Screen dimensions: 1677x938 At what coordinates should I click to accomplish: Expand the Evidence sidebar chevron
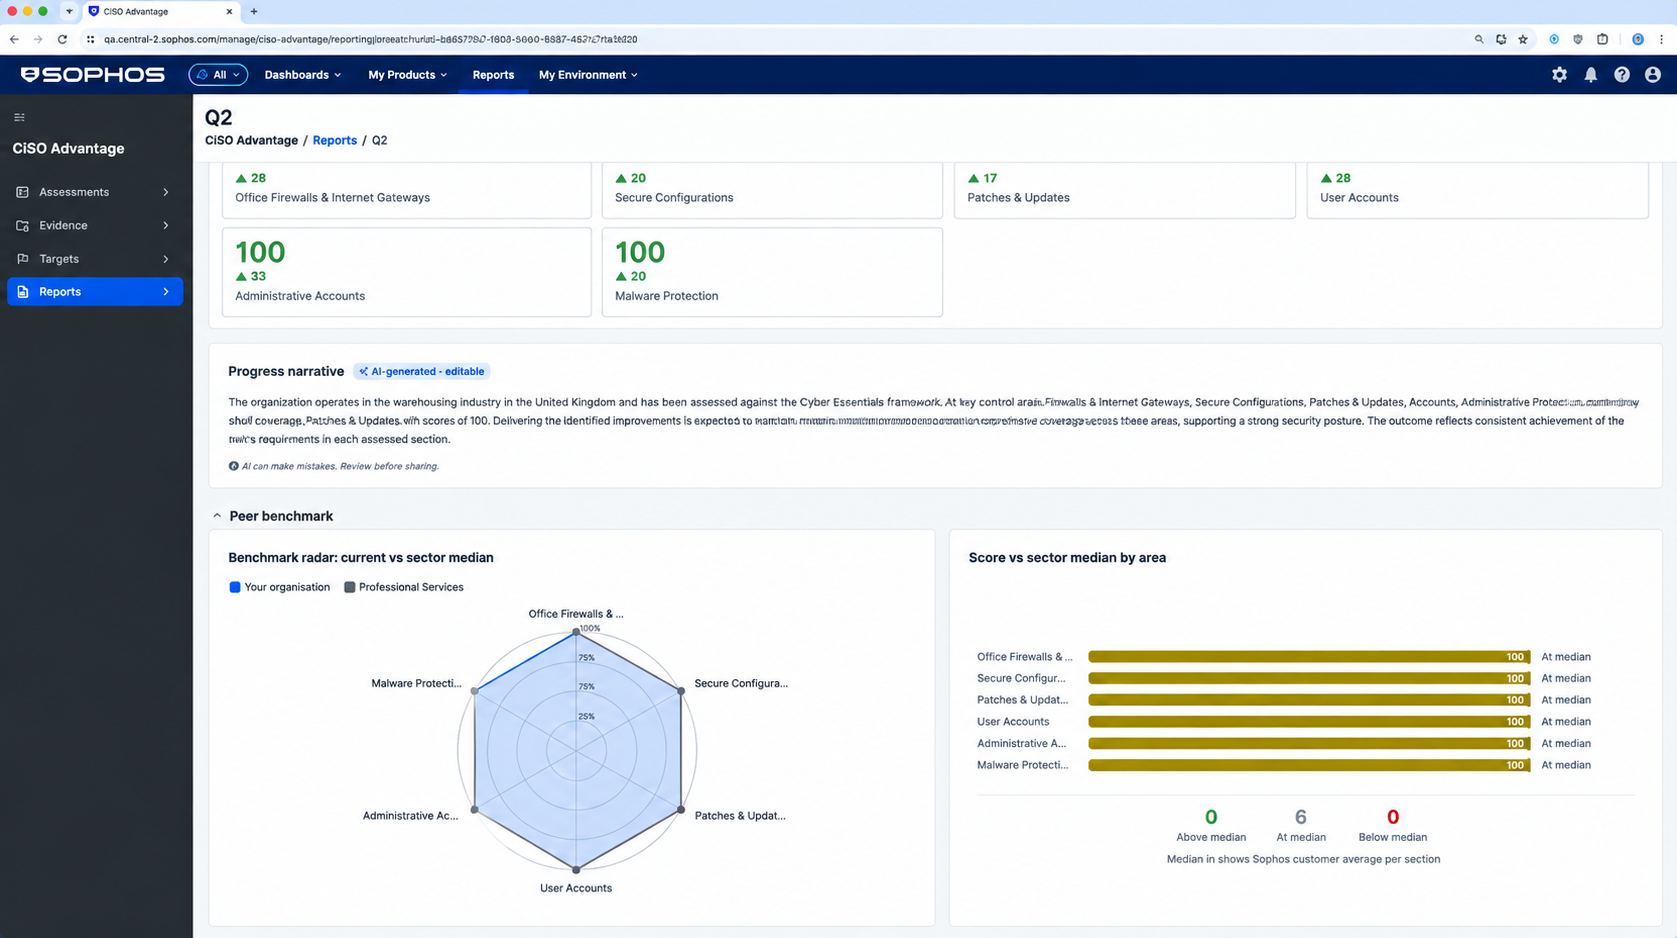166,225
